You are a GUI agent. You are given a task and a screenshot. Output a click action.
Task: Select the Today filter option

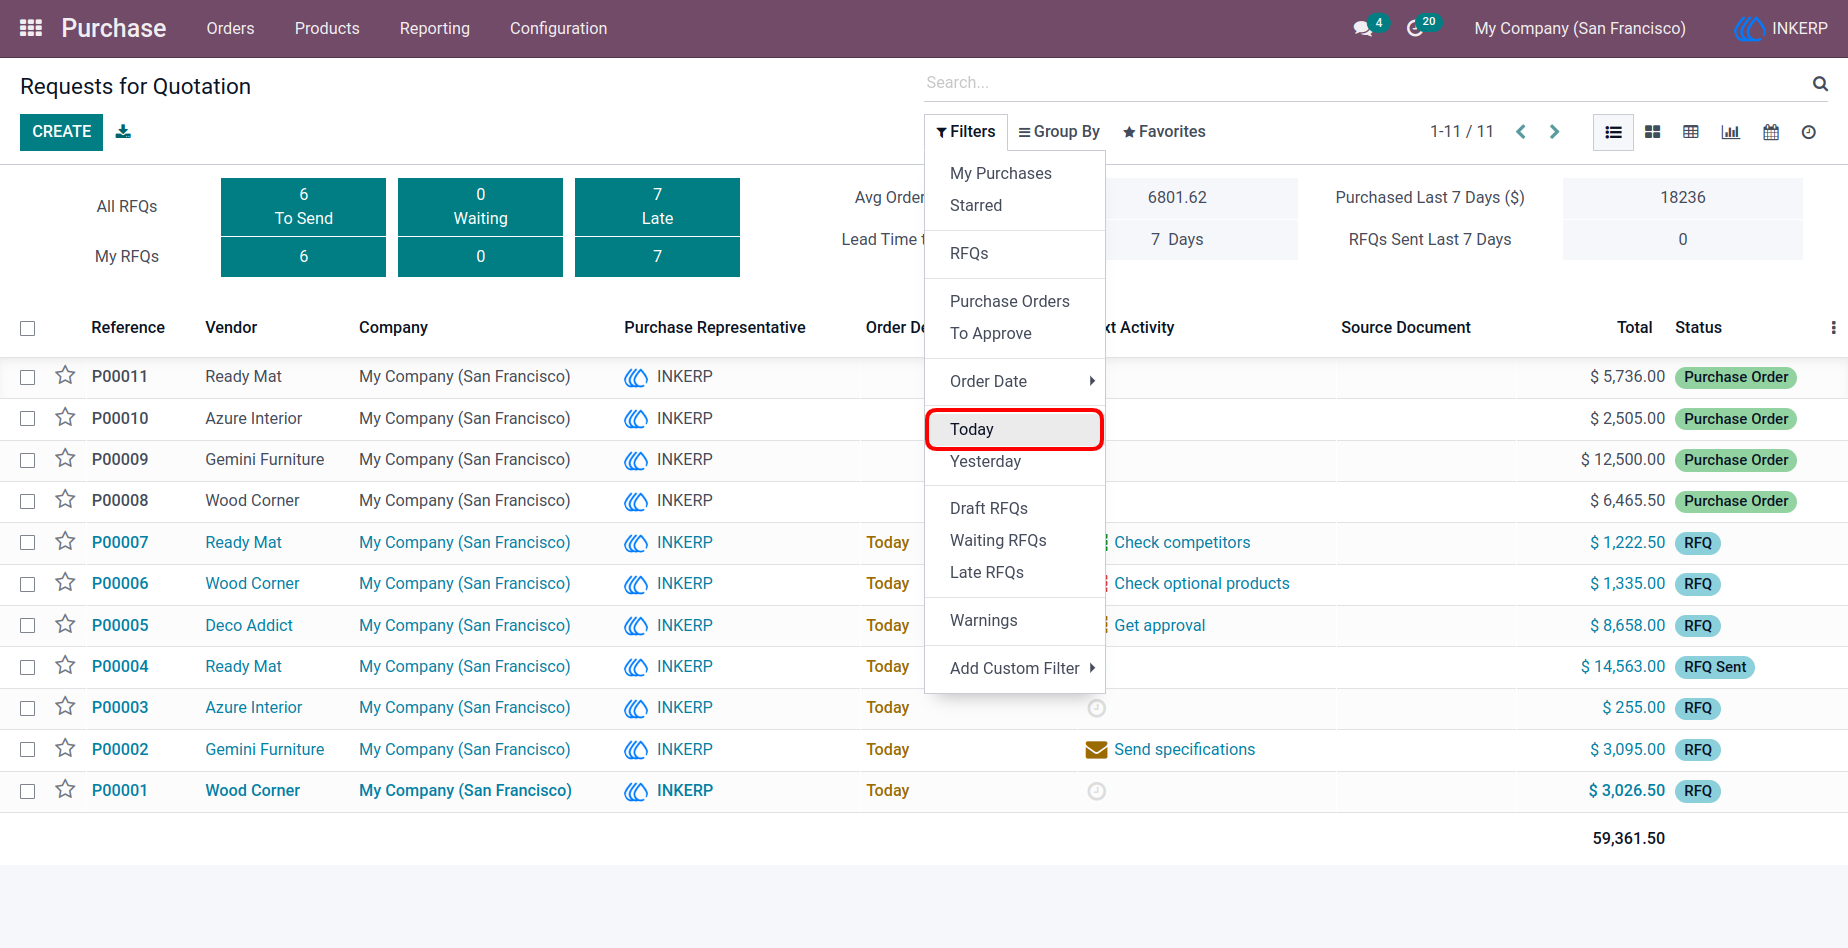(x=1014, y=429)
